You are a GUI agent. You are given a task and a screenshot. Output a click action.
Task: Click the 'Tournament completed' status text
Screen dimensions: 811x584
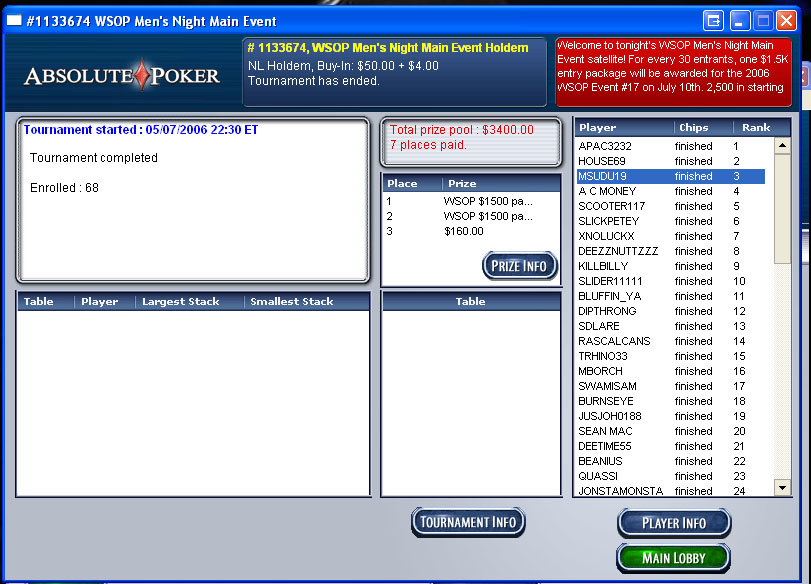(x=94, y=158)
